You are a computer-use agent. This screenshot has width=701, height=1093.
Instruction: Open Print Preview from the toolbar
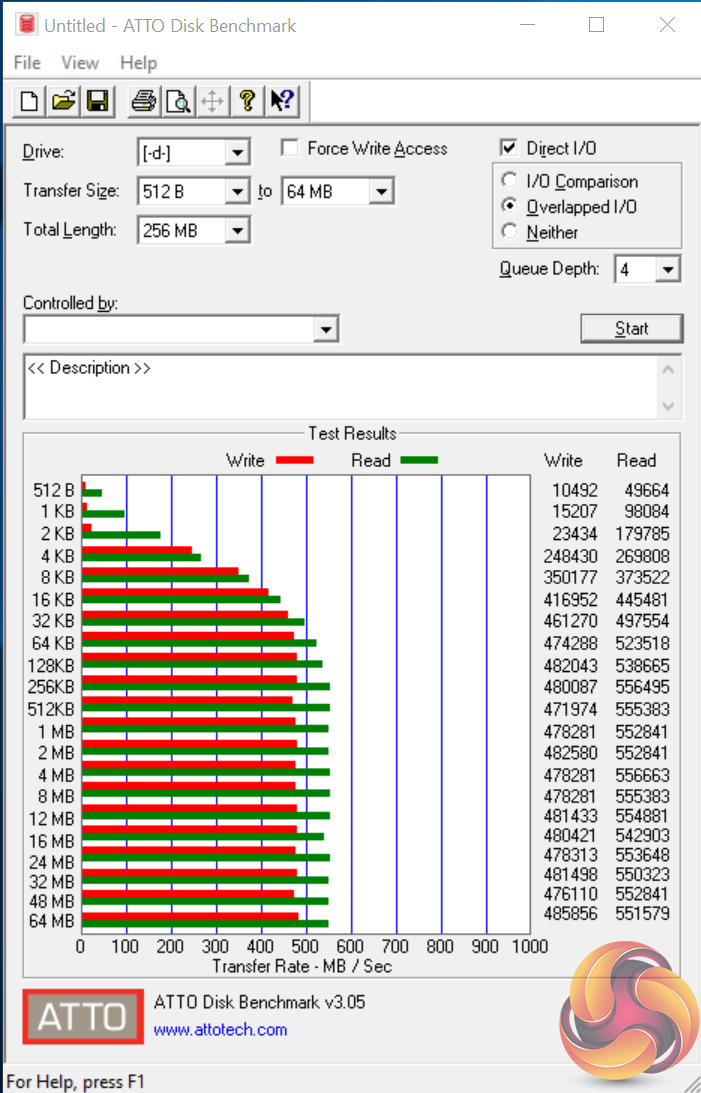(178, 101)
